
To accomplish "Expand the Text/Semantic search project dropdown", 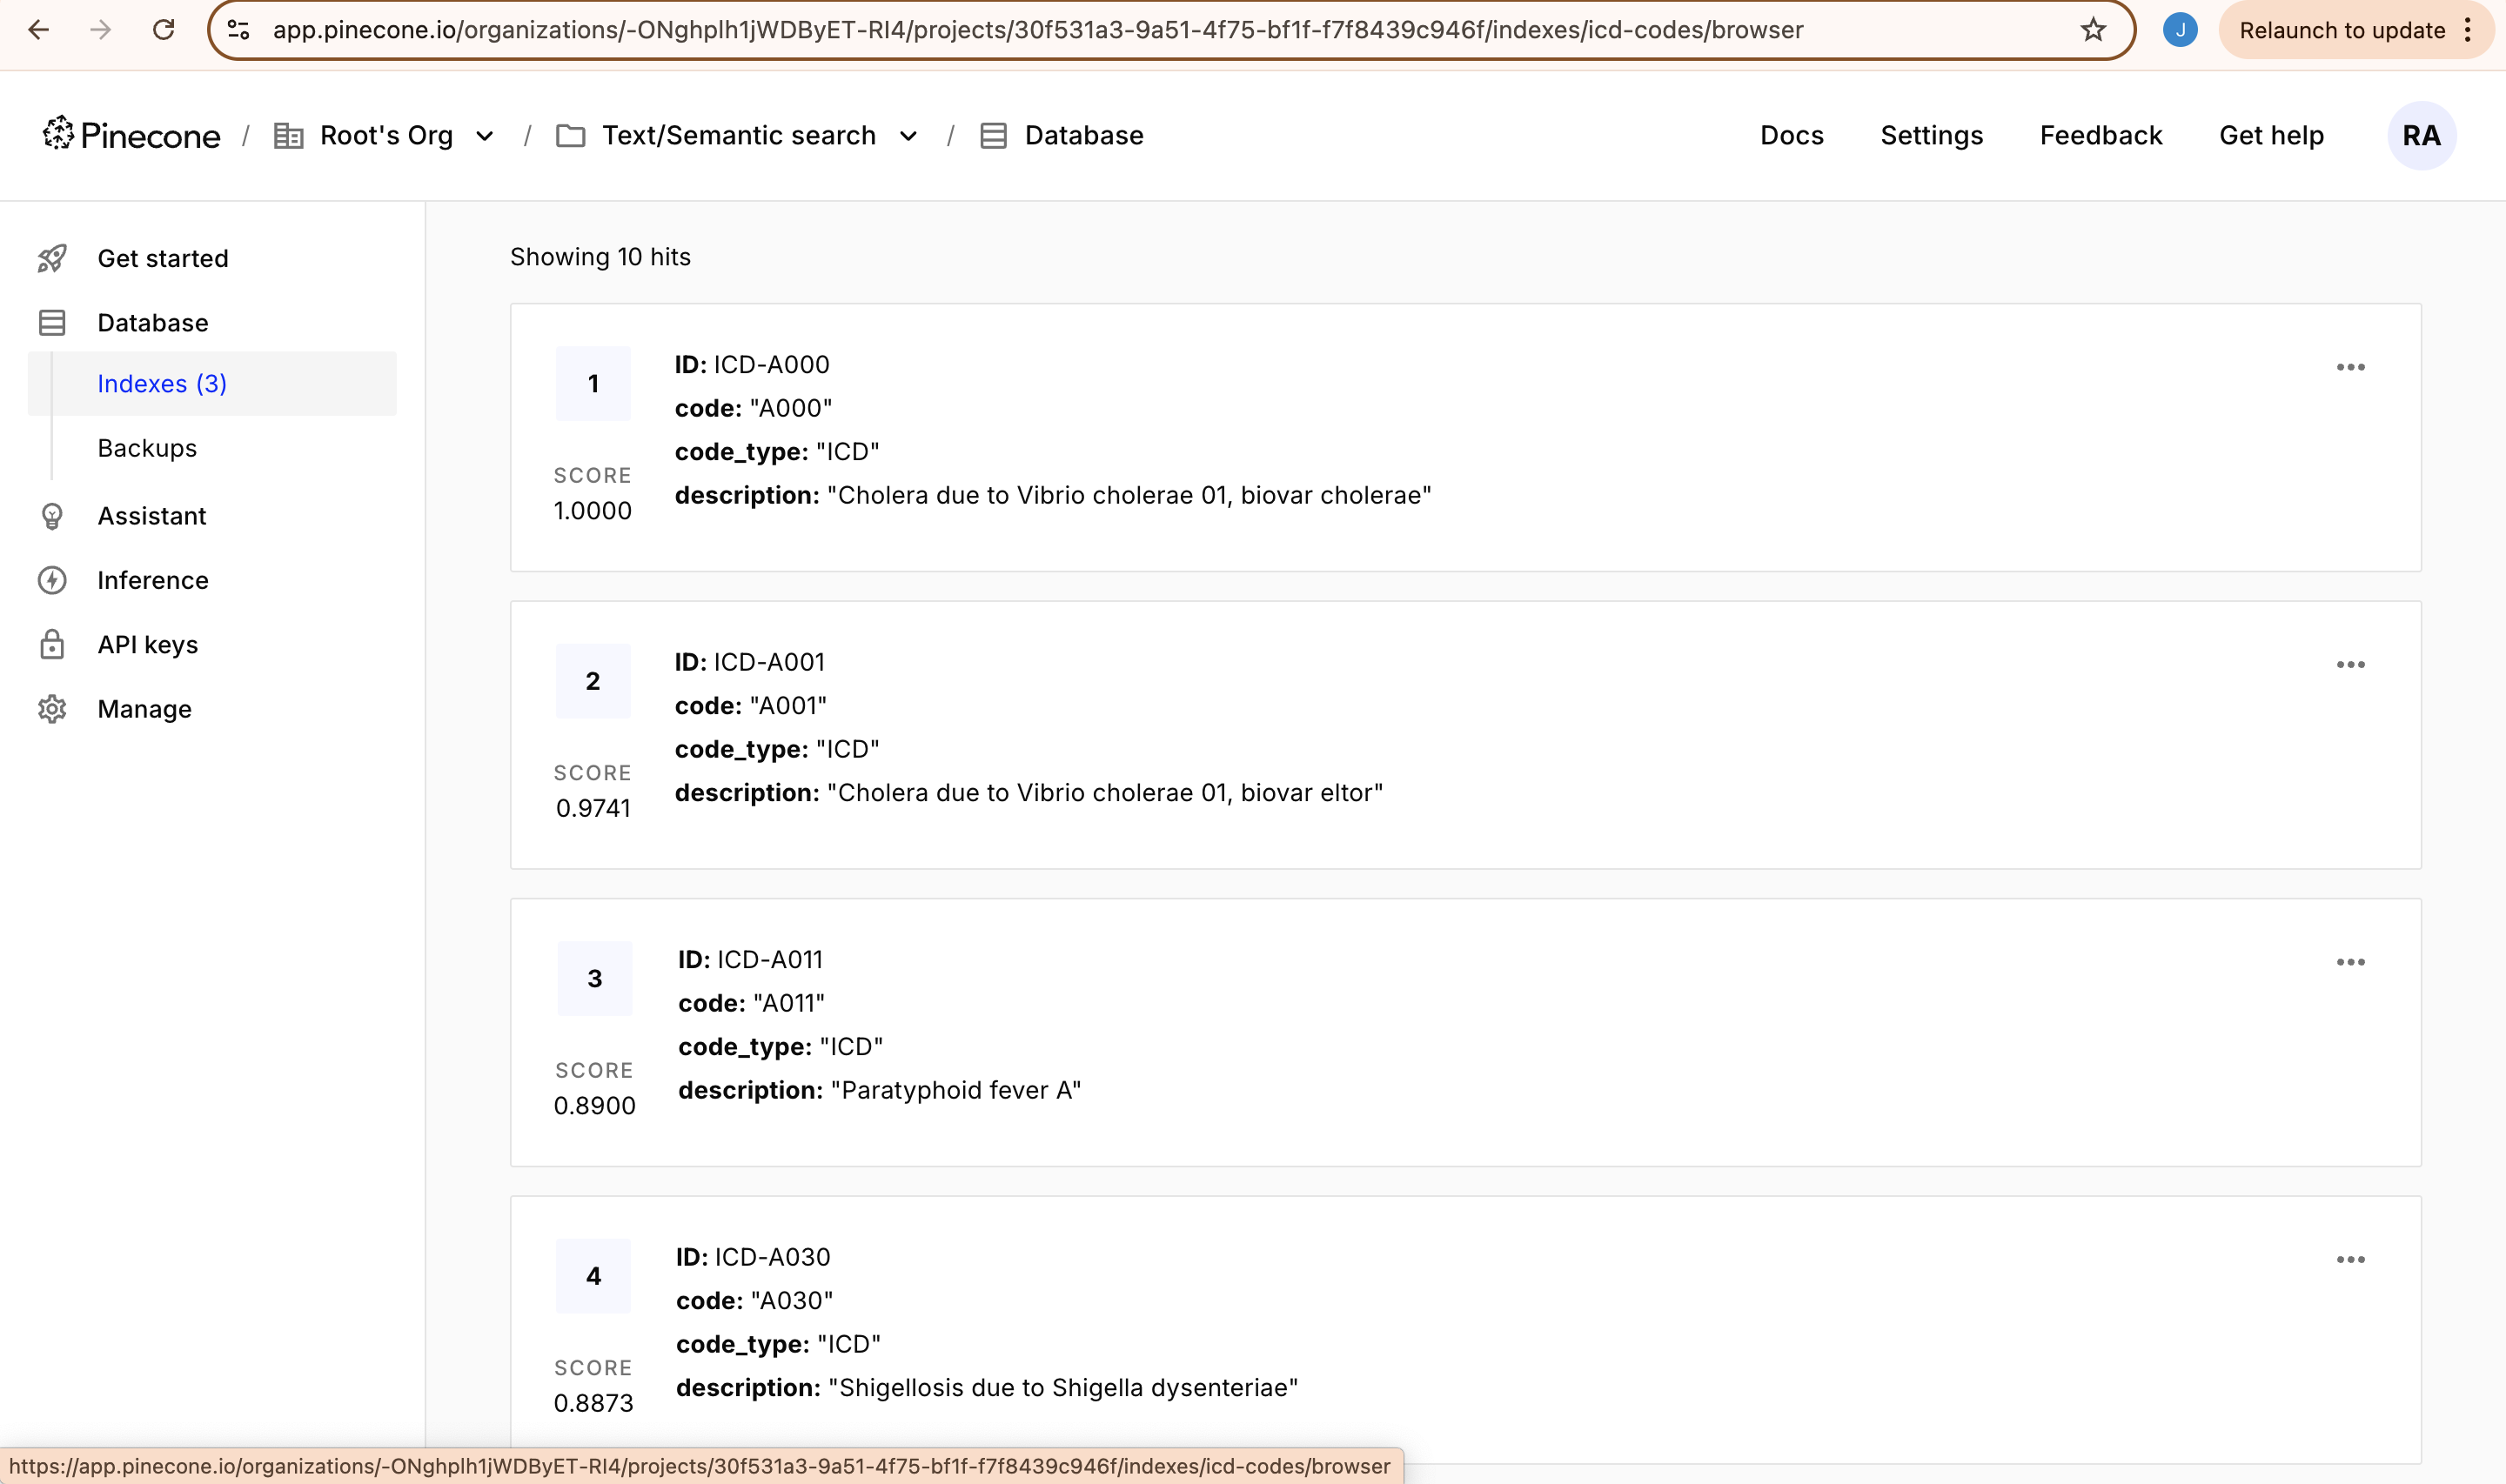I will pos(908,136).
